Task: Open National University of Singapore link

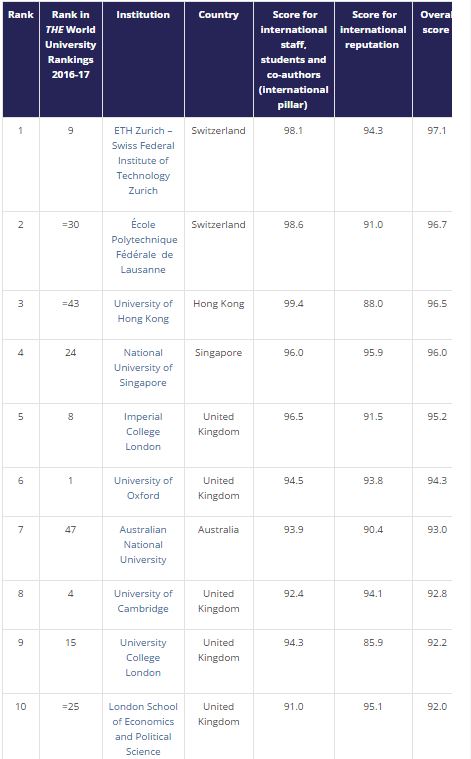Action: point(143,367)
